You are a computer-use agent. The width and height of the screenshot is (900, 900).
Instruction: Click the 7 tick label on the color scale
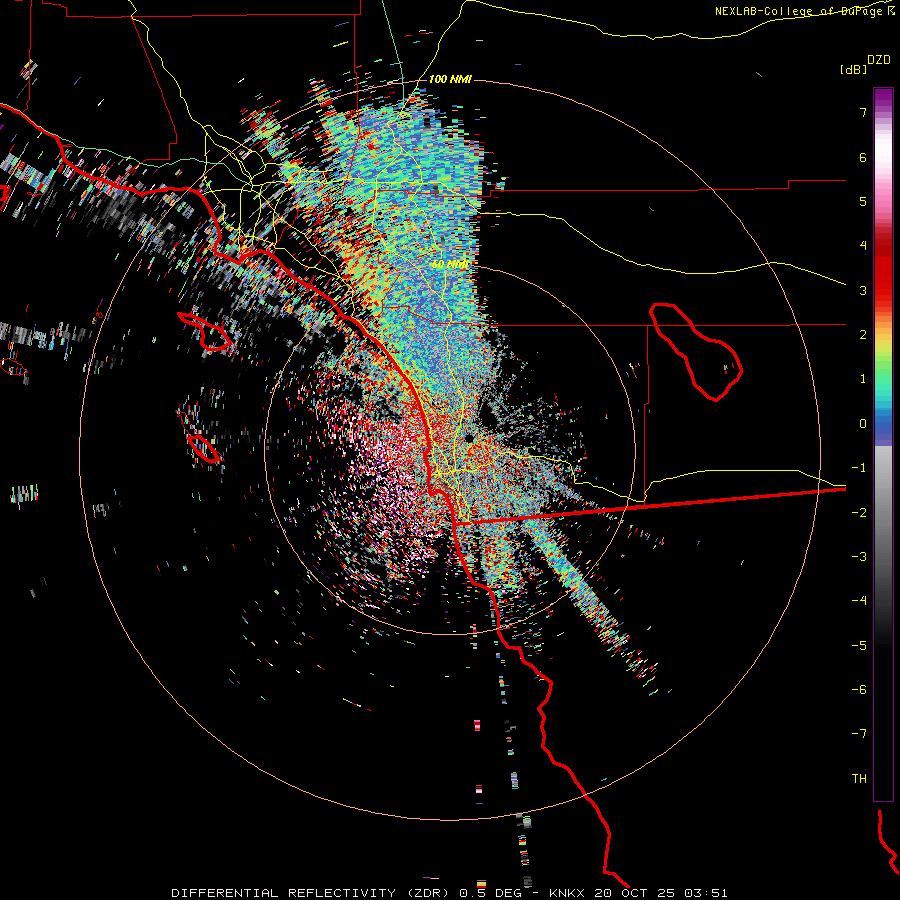pos(863,112)
